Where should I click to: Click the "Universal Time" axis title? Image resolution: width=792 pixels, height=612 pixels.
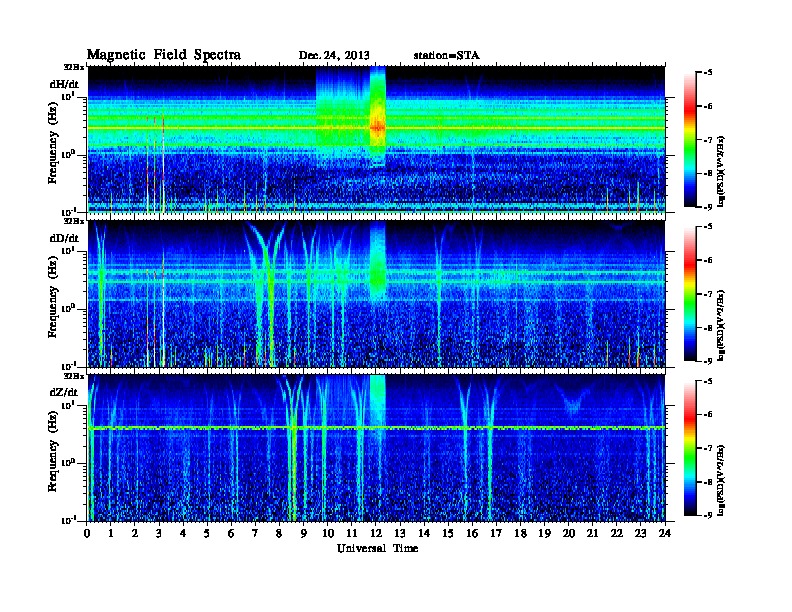pos(377,548)
